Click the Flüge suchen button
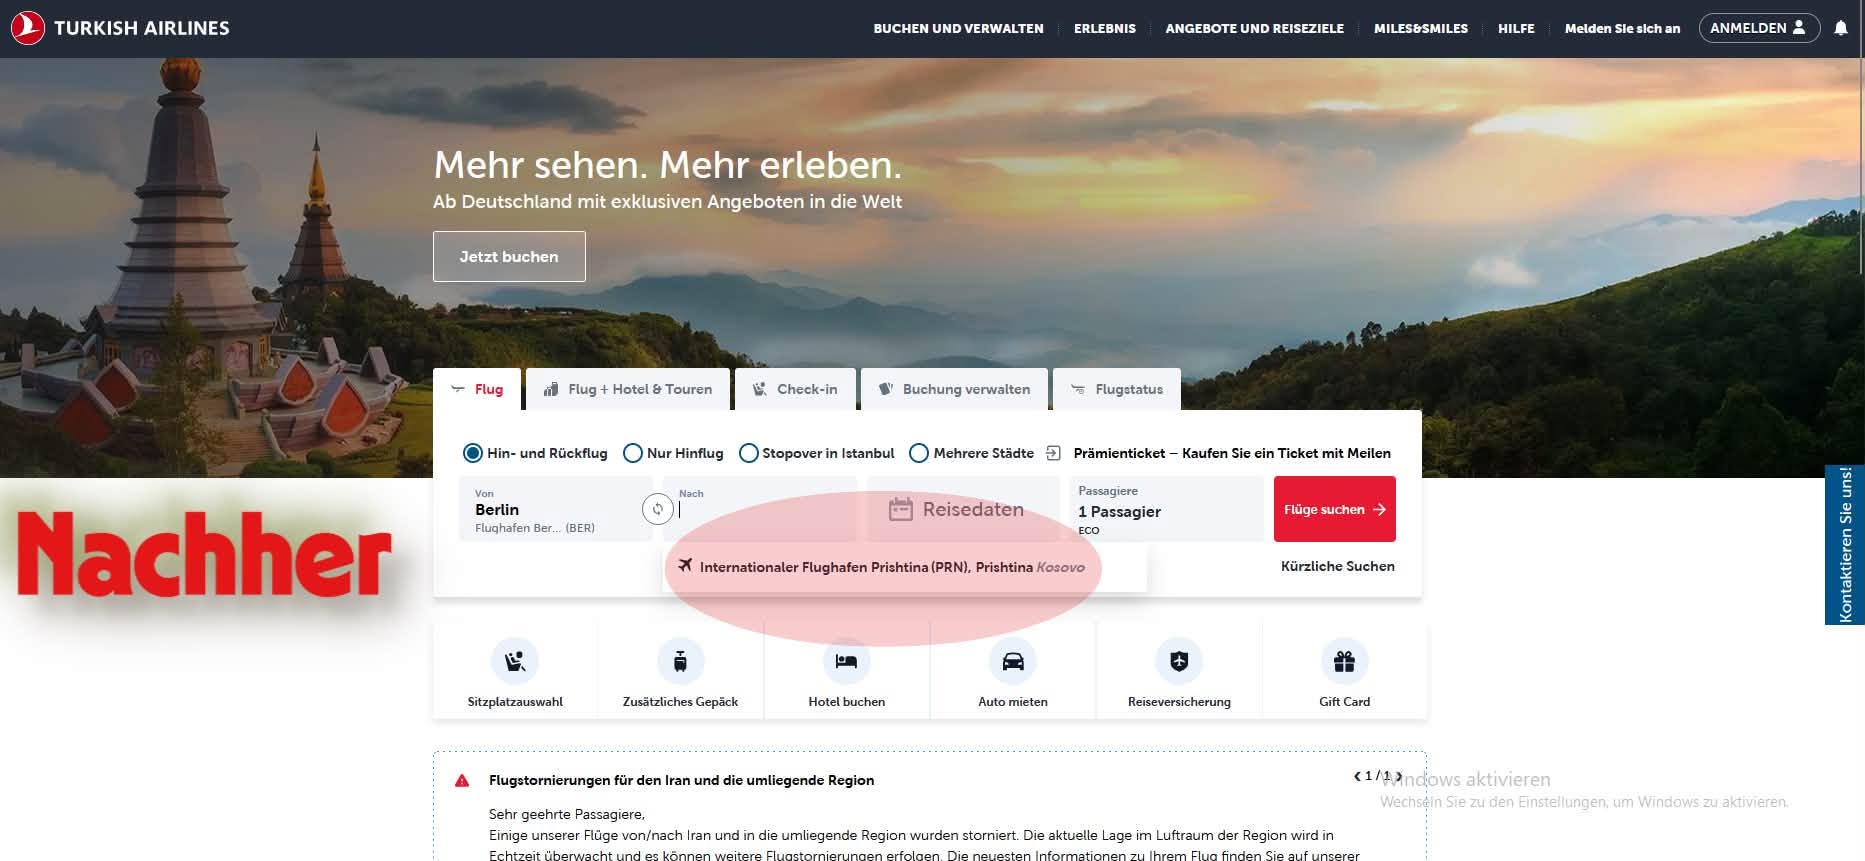 [1334, 509]
